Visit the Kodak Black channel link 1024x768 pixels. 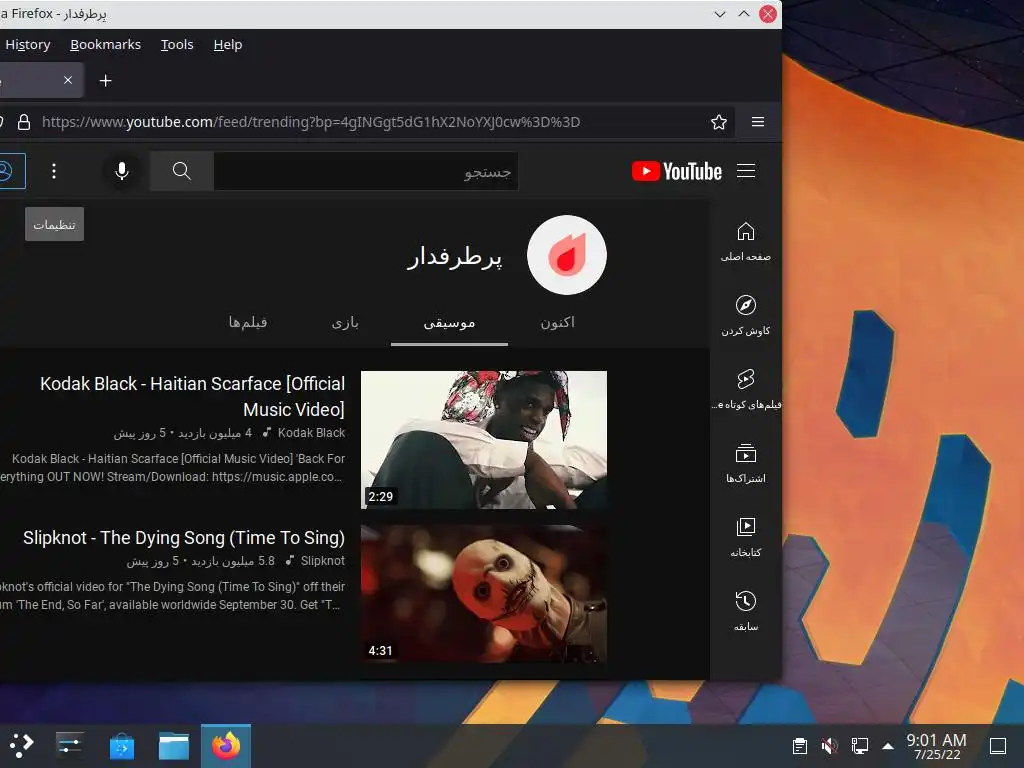click(x=312, y=432)
